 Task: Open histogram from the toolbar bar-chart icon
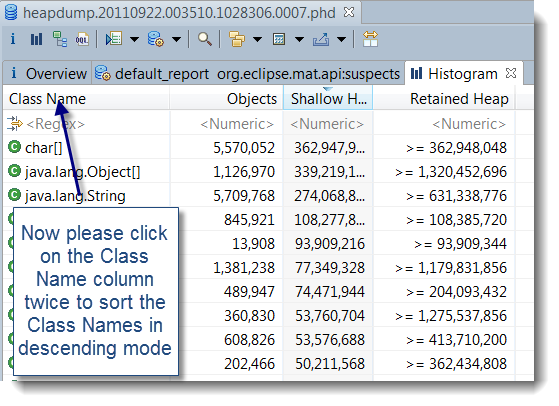click(x=36, y=39)
